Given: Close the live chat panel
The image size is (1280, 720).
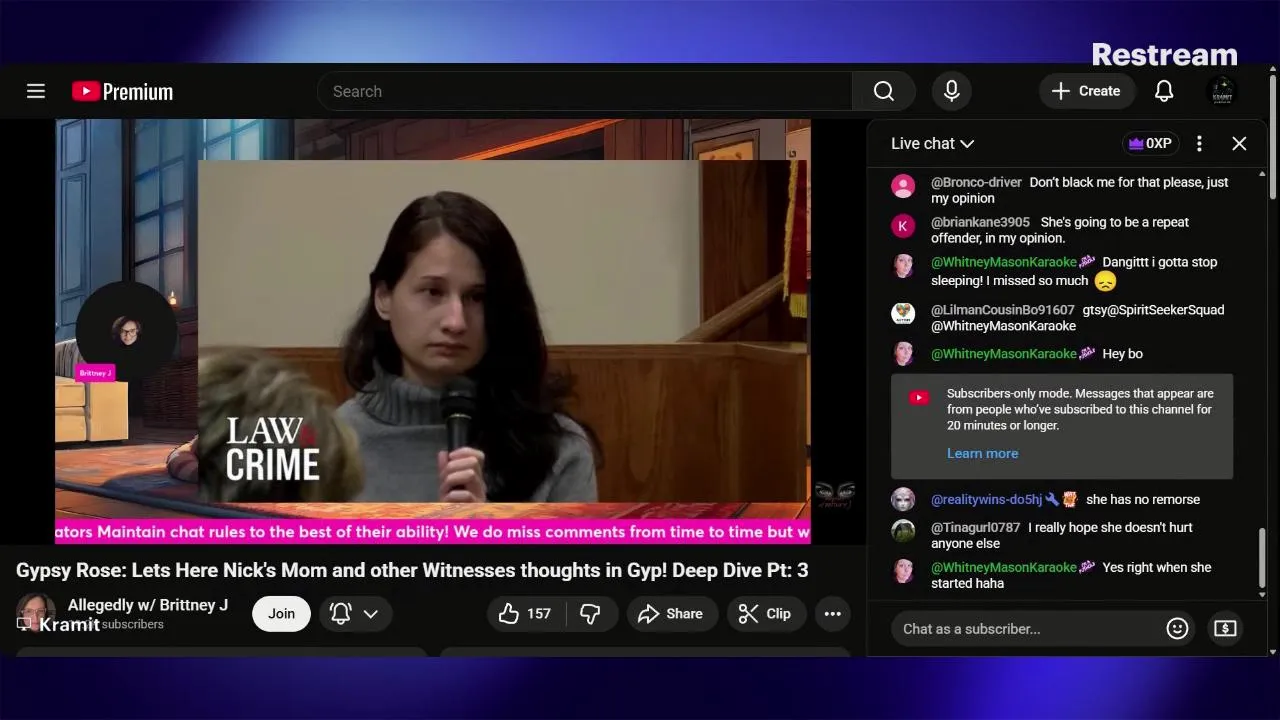Looking at the screenshot, I should click(x=1239, y=143).
